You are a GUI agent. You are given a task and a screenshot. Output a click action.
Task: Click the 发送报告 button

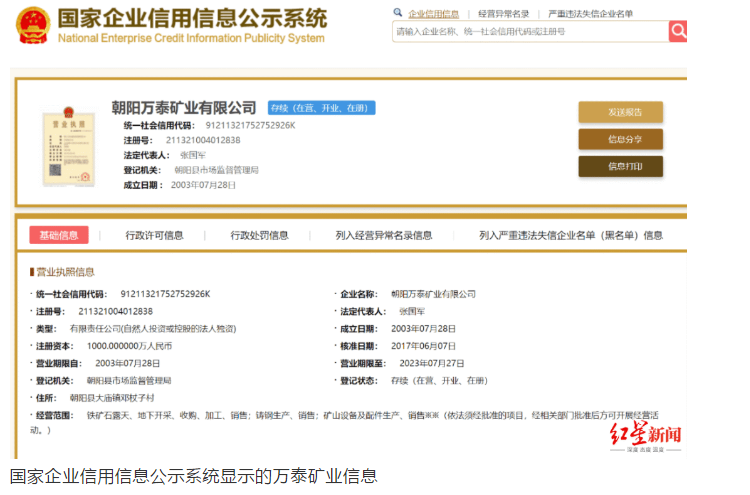pyautogui.click(x=620, y=112)
